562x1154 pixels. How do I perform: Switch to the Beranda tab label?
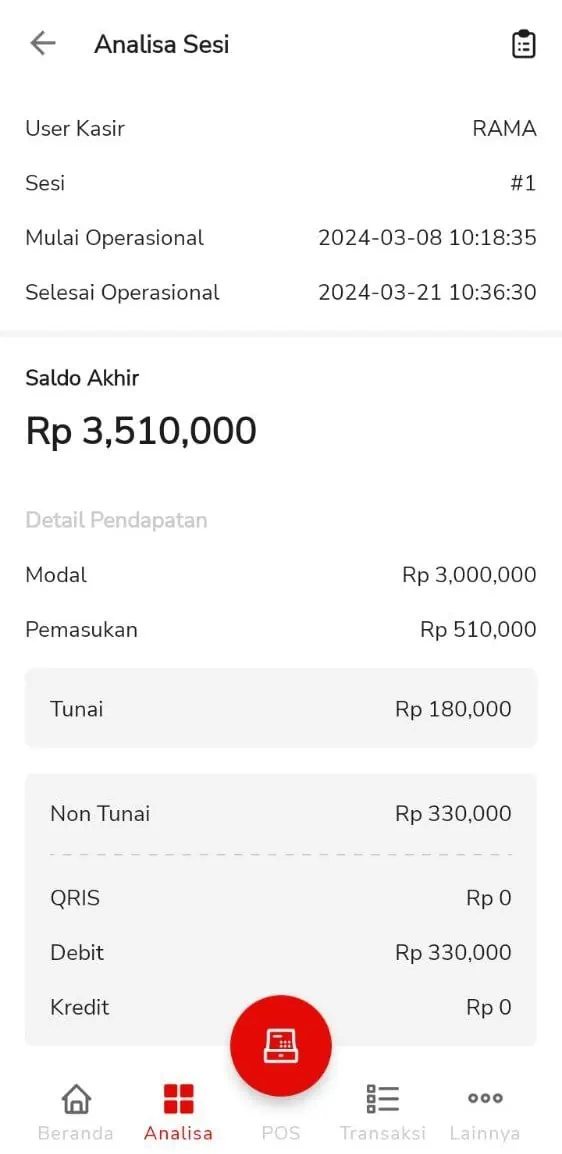click(x=75, y=1133)
